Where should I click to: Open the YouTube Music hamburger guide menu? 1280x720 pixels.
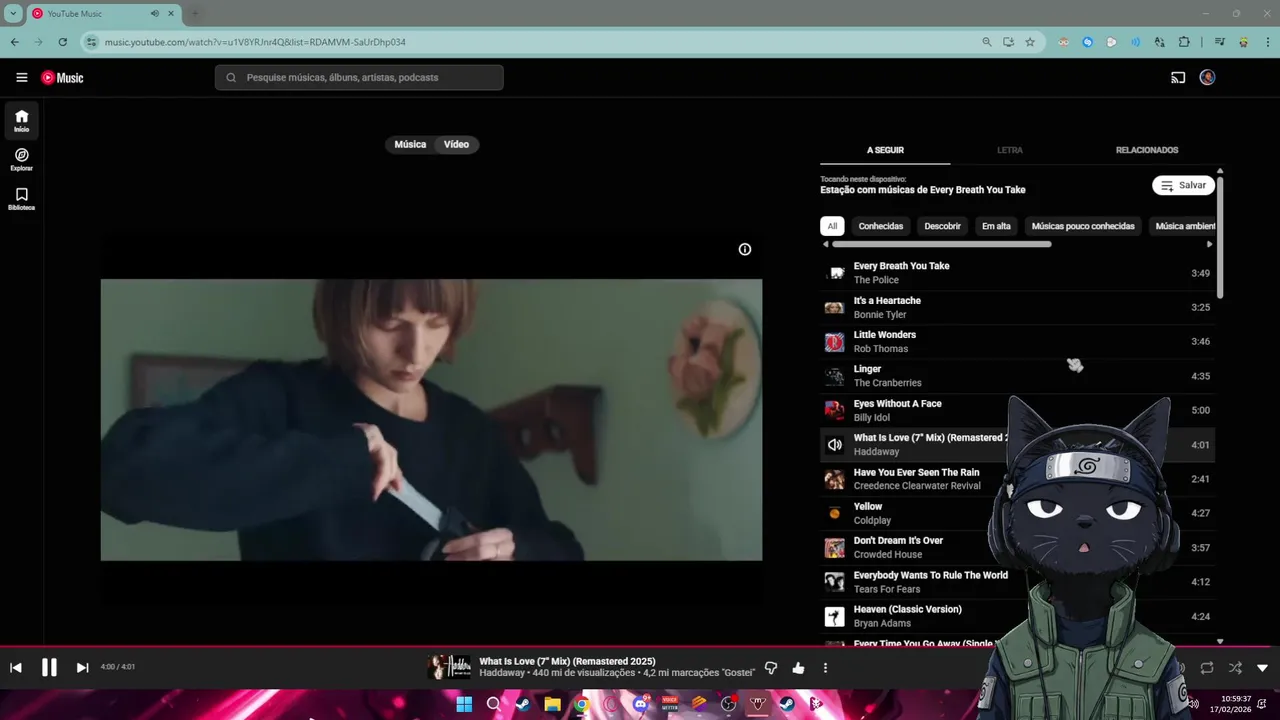pos(21,77)
